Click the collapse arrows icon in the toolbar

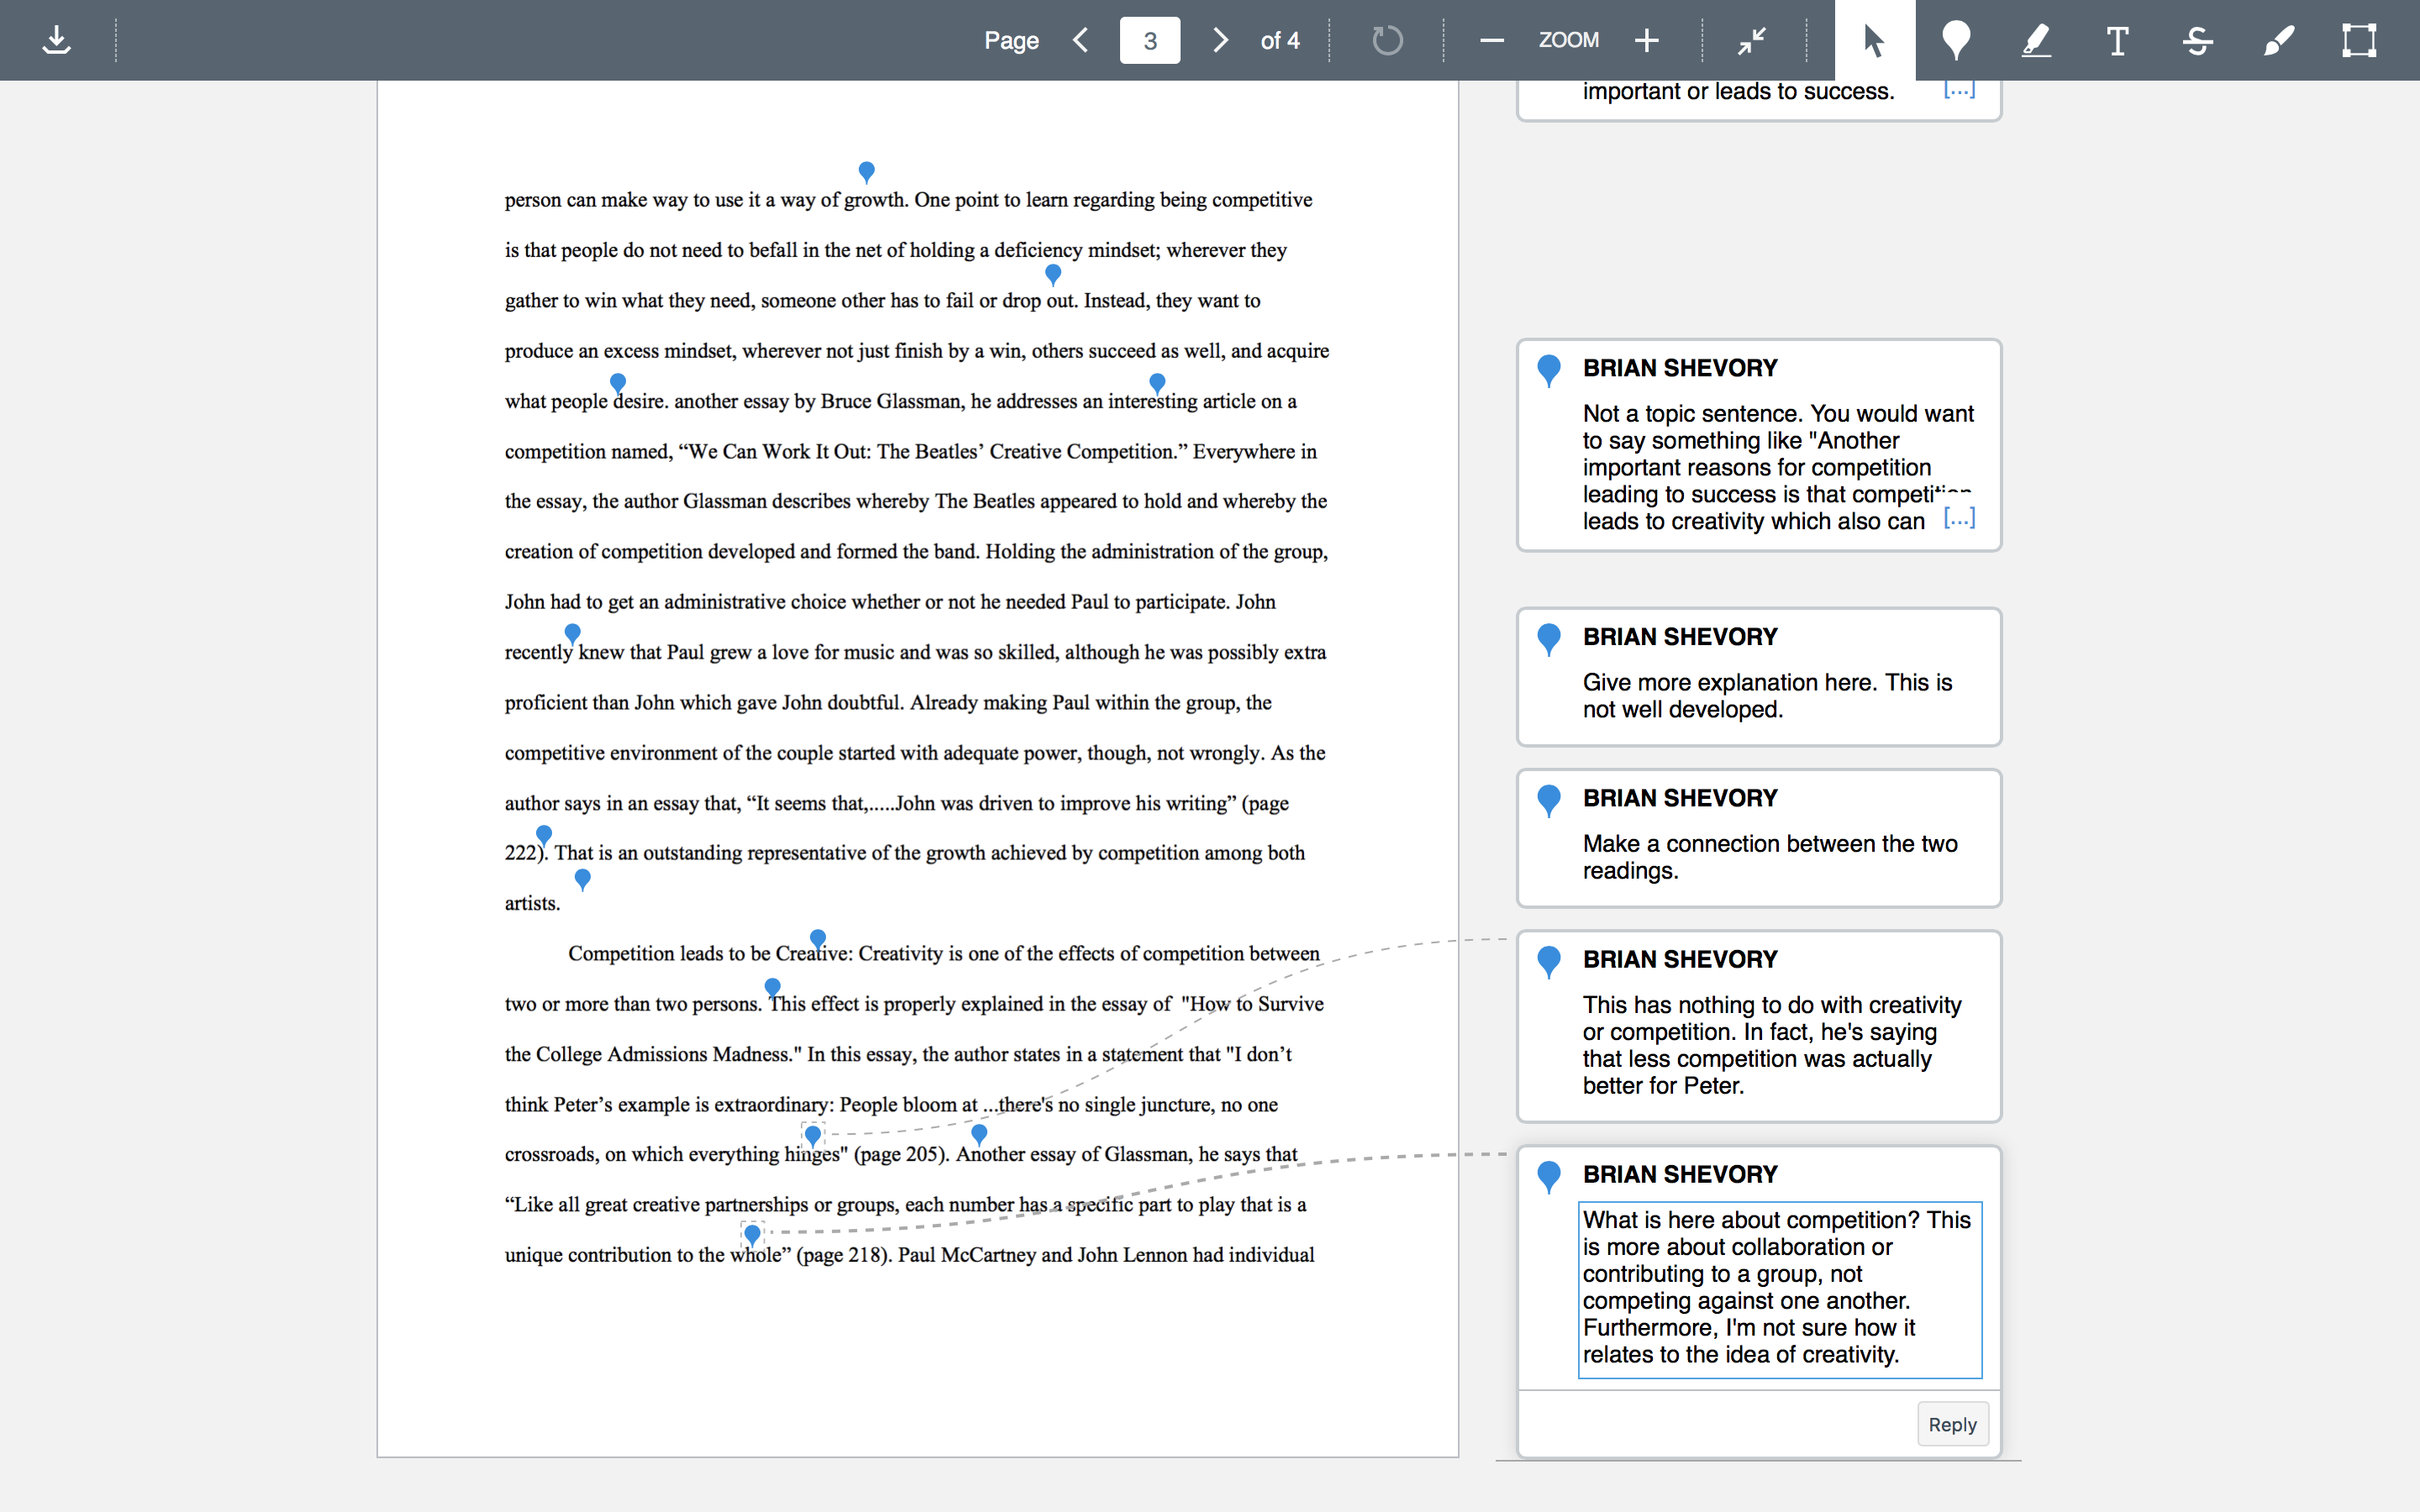click(x=1752, y=40)
